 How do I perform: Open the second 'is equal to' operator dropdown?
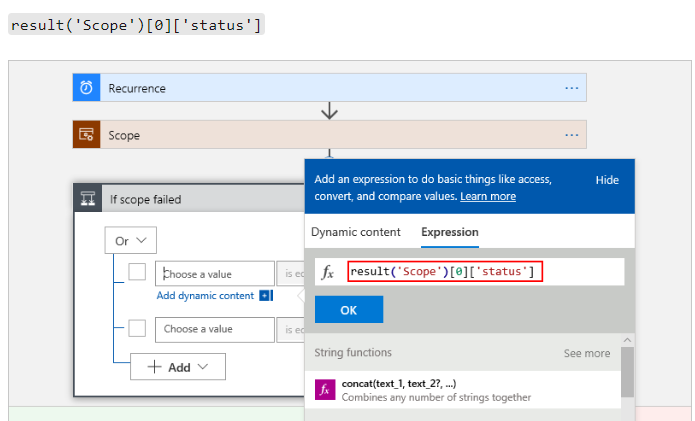pyautogui.click(x=291, y=330)
